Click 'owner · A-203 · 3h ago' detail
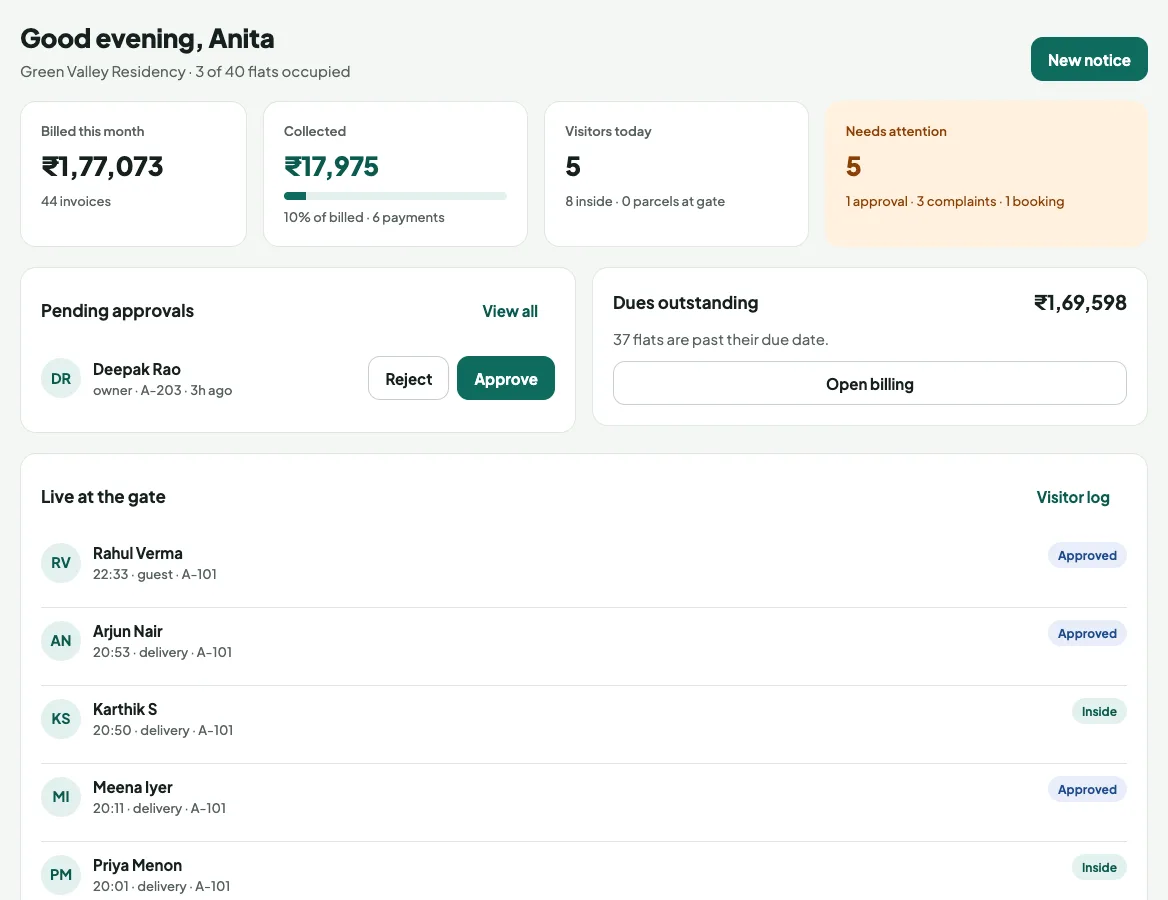The width and height of the screenshot is (1168, 900). (162, 390)
